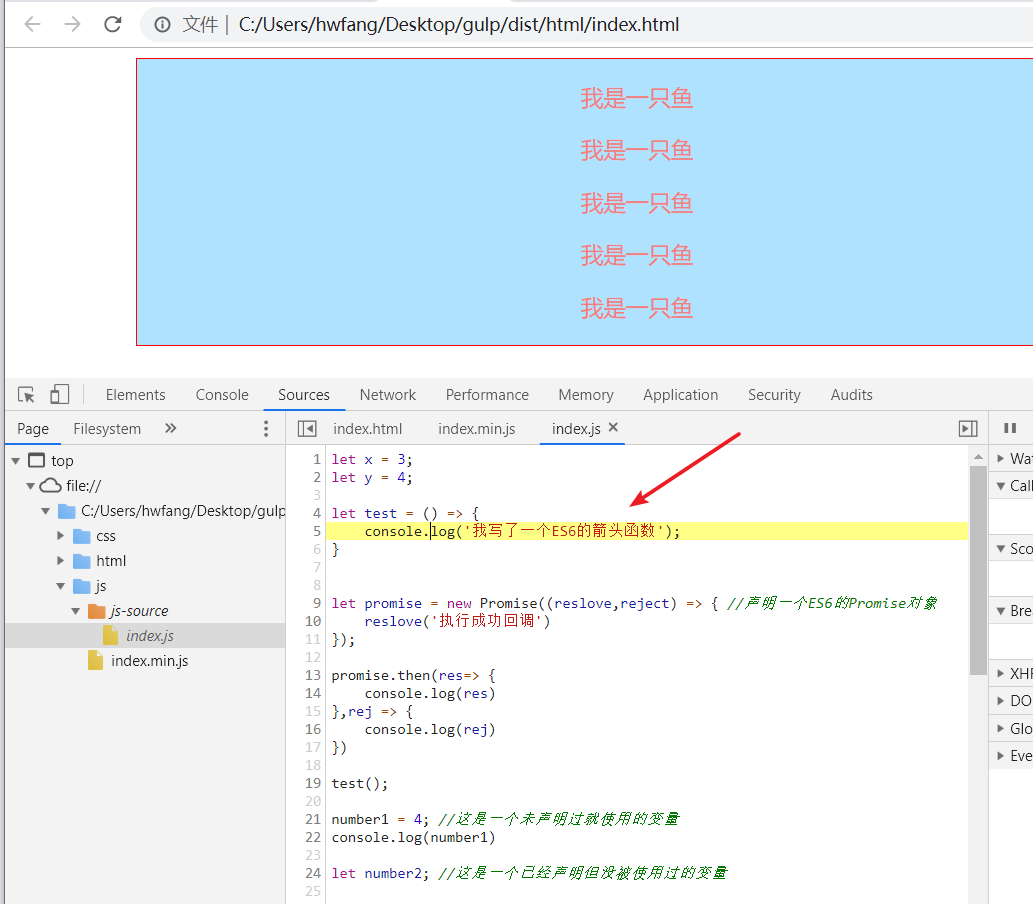Pause script execution
The height and width of the screenshot is (904, 1033).
(x=1010, y=428)
